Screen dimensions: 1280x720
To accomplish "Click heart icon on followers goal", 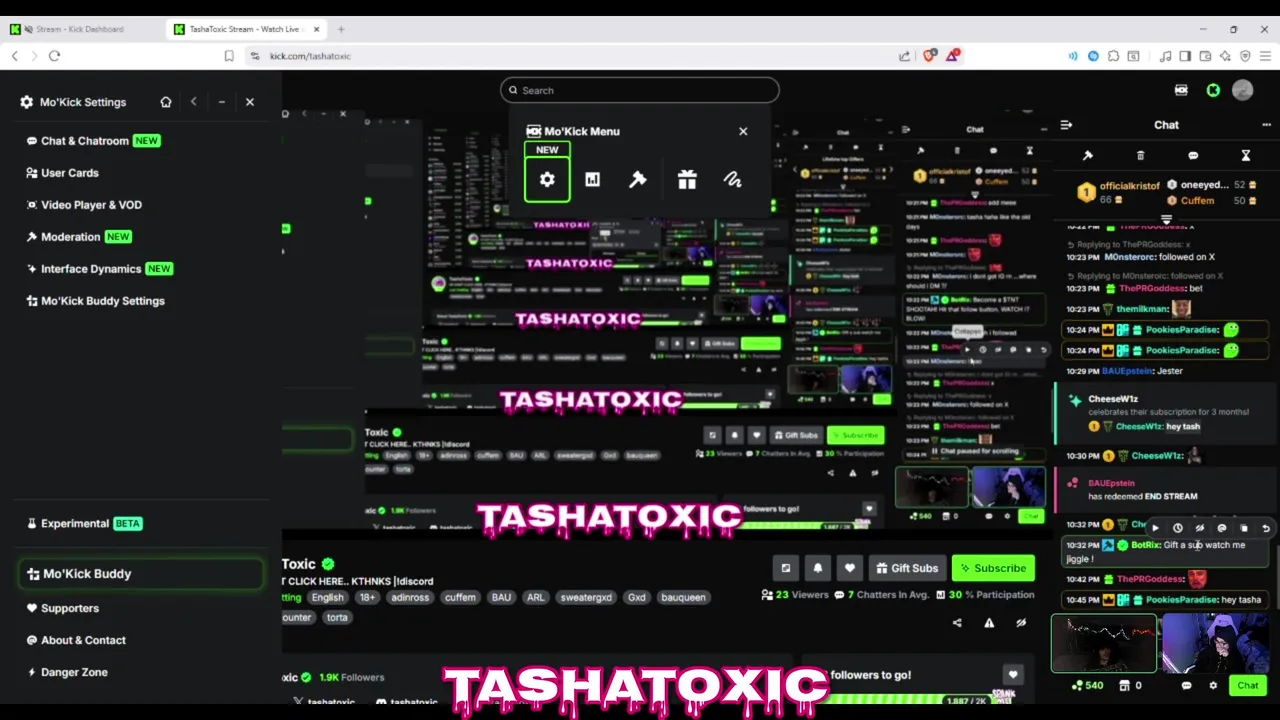I will (1013, 675).
